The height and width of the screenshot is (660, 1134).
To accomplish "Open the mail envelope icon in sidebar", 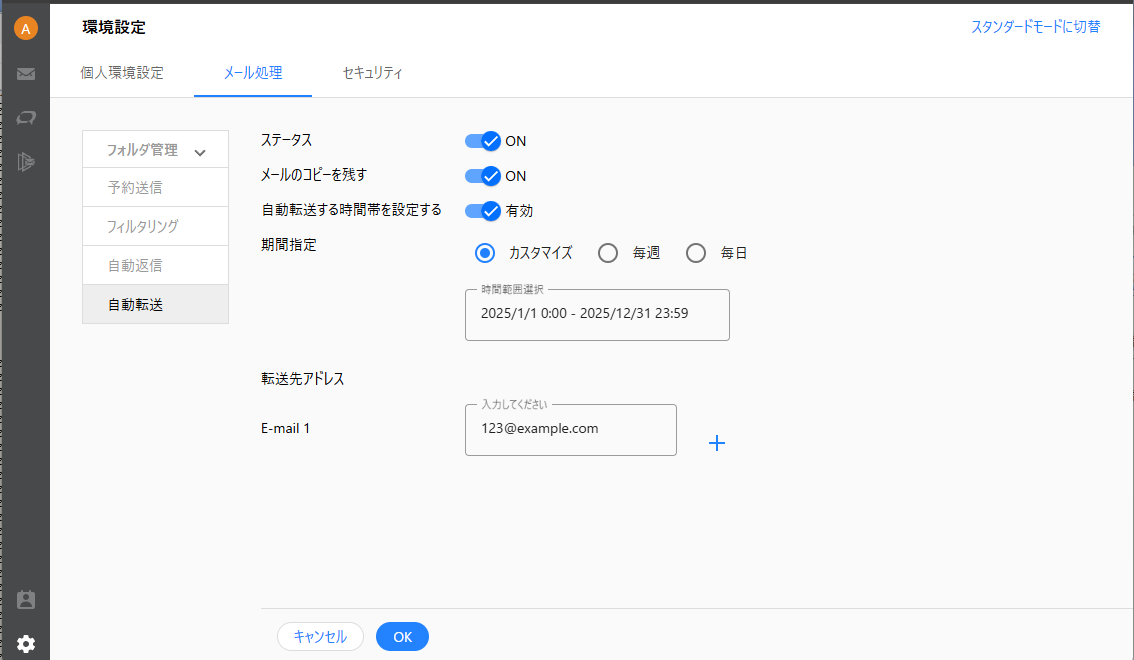I will click(x=26, y=74).
